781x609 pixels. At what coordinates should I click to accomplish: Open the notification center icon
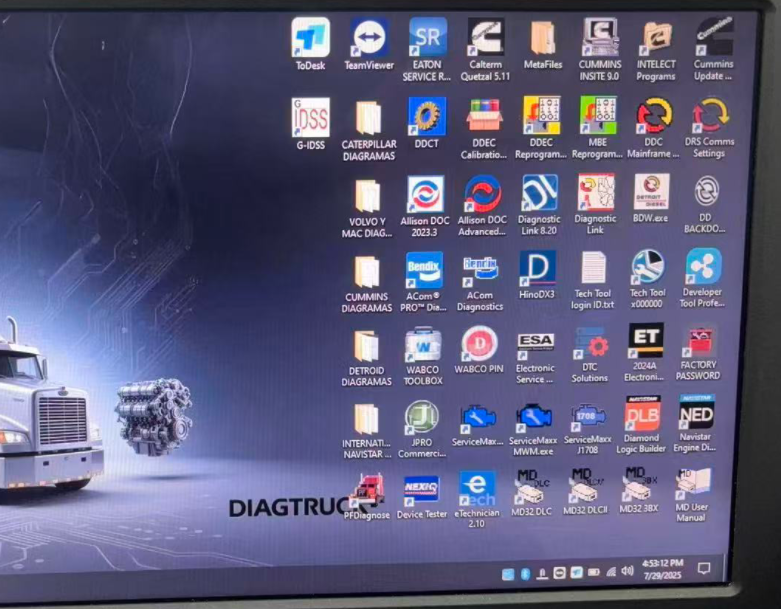[704, 568]
